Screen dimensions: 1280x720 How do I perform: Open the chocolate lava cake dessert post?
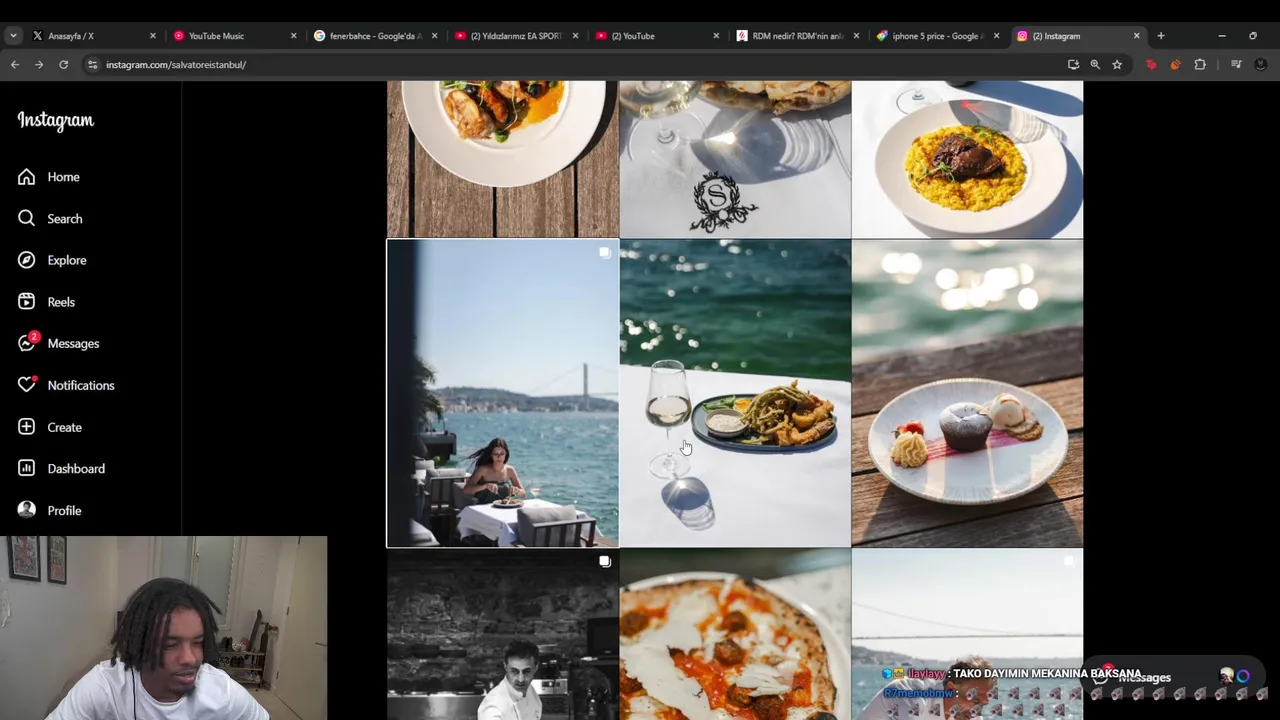967,393
